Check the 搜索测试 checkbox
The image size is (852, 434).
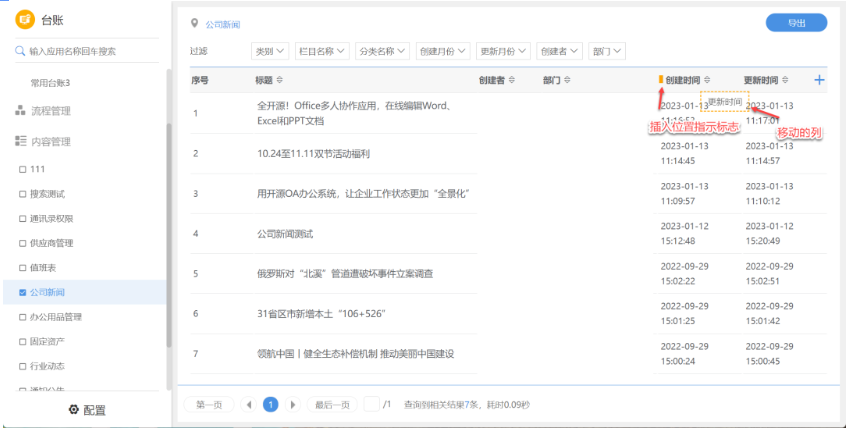[x=22, y=194]
